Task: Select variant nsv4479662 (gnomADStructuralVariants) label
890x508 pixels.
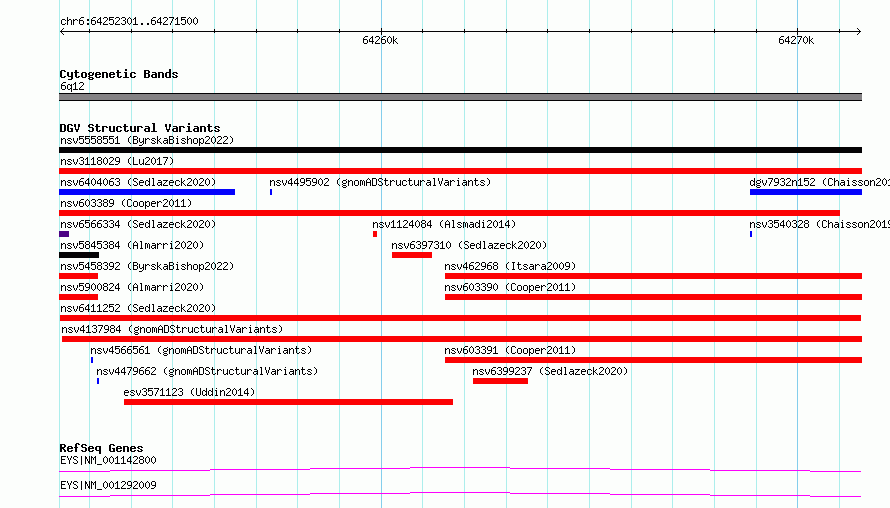Action: point(207,371)
